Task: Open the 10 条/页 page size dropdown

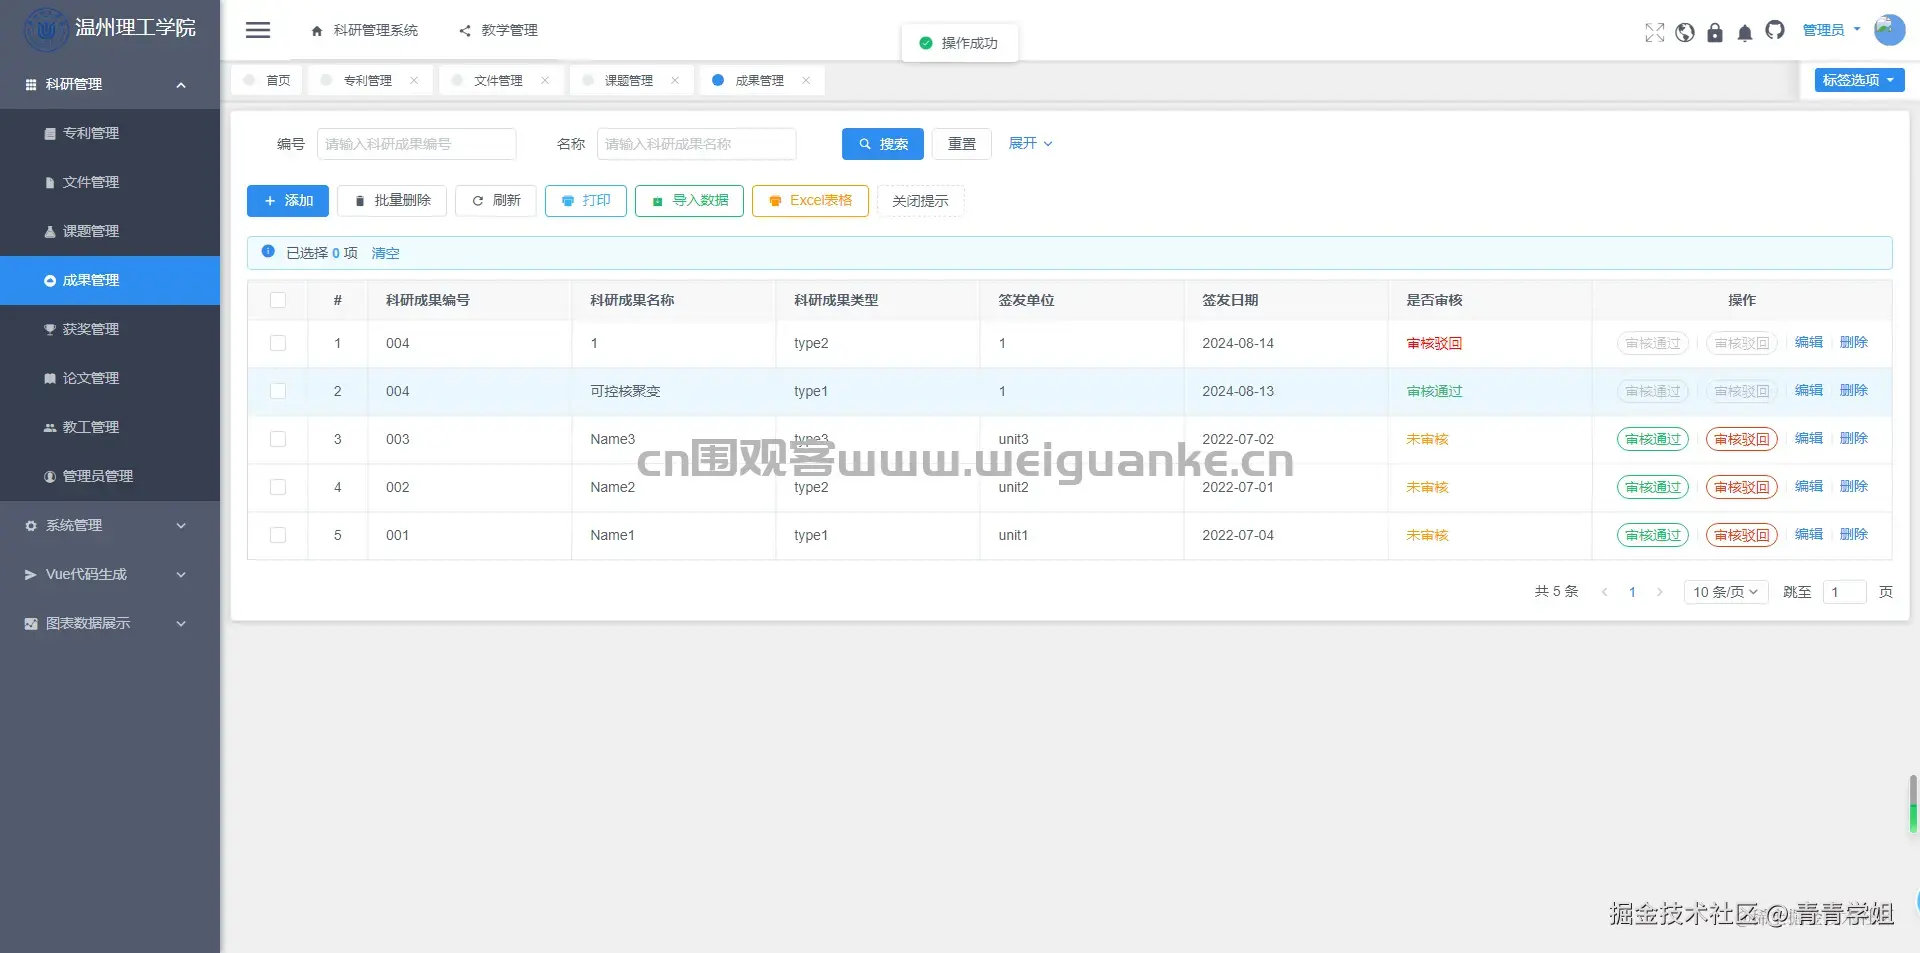Action: point(1726,592)
